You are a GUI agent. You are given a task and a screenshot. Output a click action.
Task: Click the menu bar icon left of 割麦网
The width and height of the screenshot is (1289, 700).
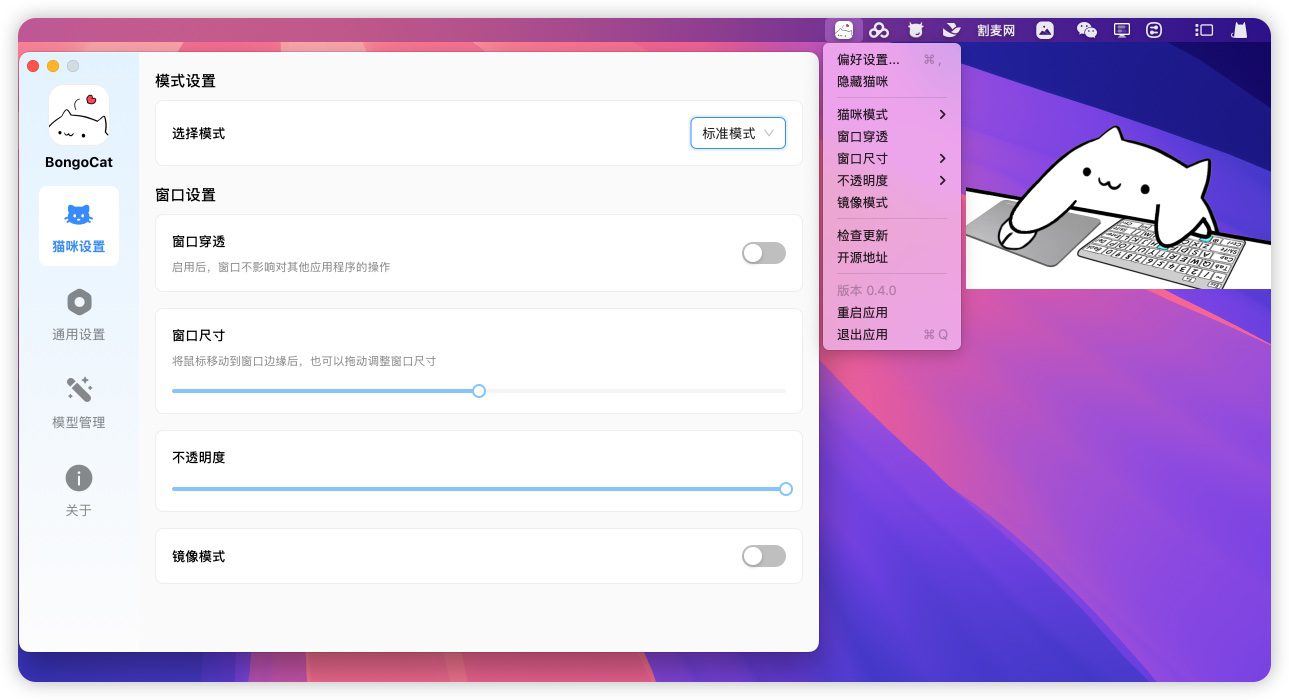[x=951, y=30]
